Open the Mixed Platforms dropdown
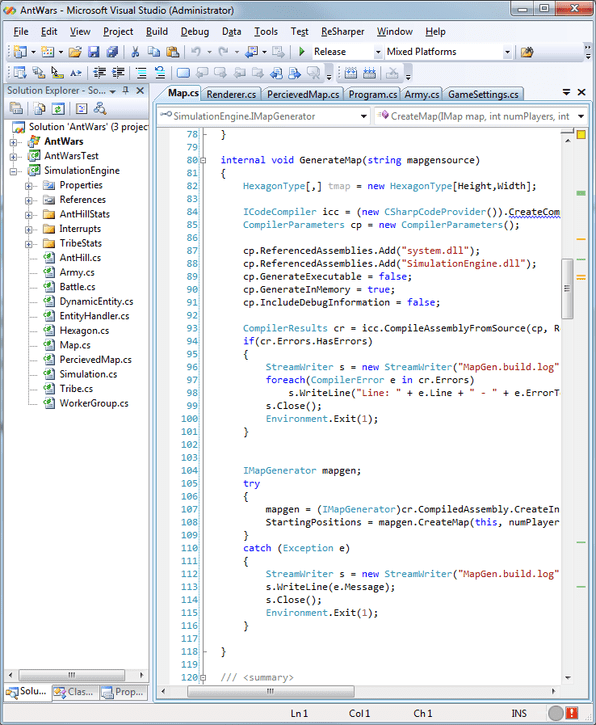The image size is (596, 725). 507,52
